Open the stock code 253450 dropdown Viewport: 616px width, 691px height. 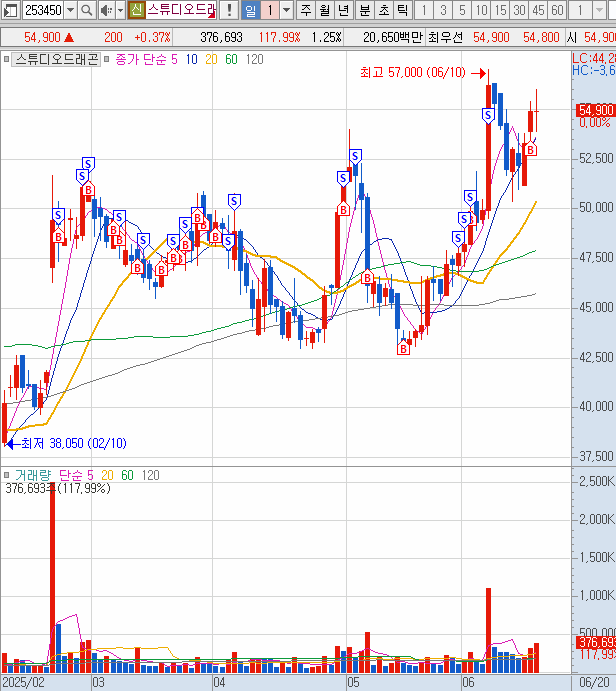(69, 11)
